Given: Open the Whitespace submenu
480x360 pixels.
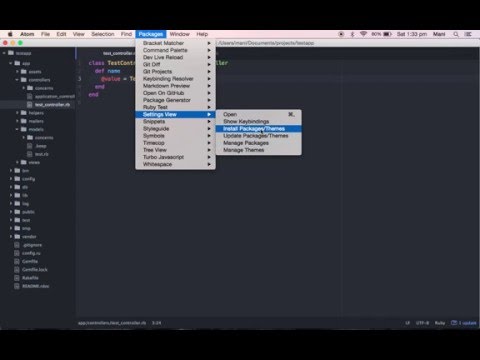Looking at the screenshot, I should [x=175, y=164].
